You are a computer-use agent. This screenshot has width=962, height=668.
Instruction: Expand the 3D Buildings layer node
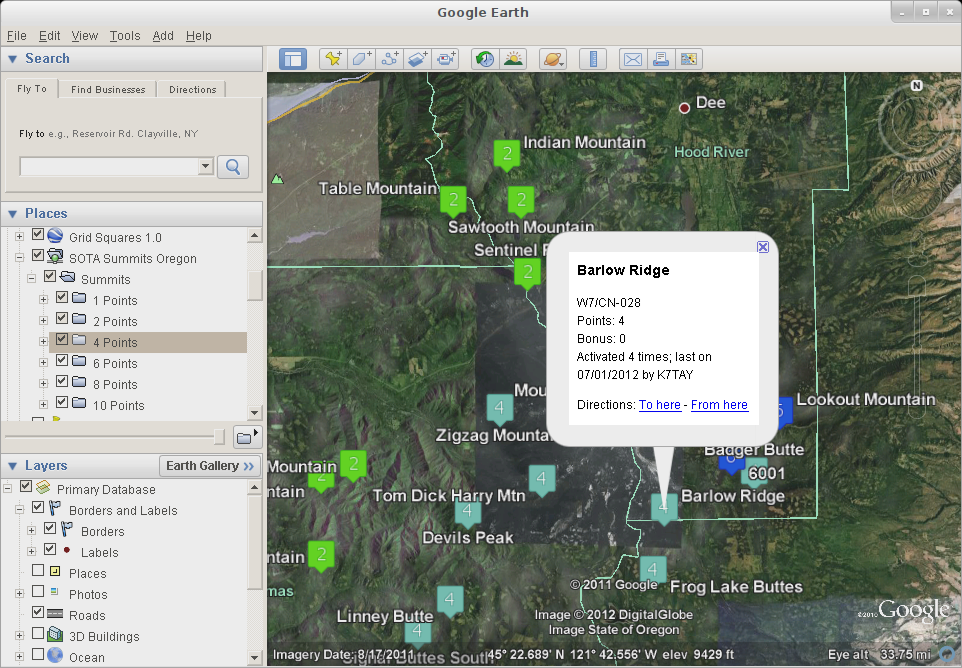20,635
